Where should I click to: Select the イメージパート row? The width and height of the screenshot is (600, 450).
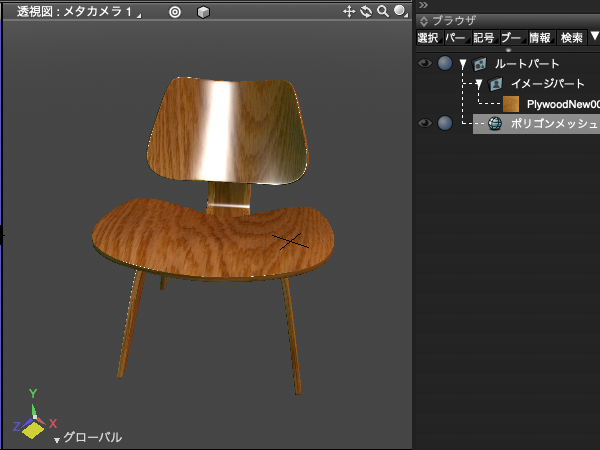pos(548,83)
